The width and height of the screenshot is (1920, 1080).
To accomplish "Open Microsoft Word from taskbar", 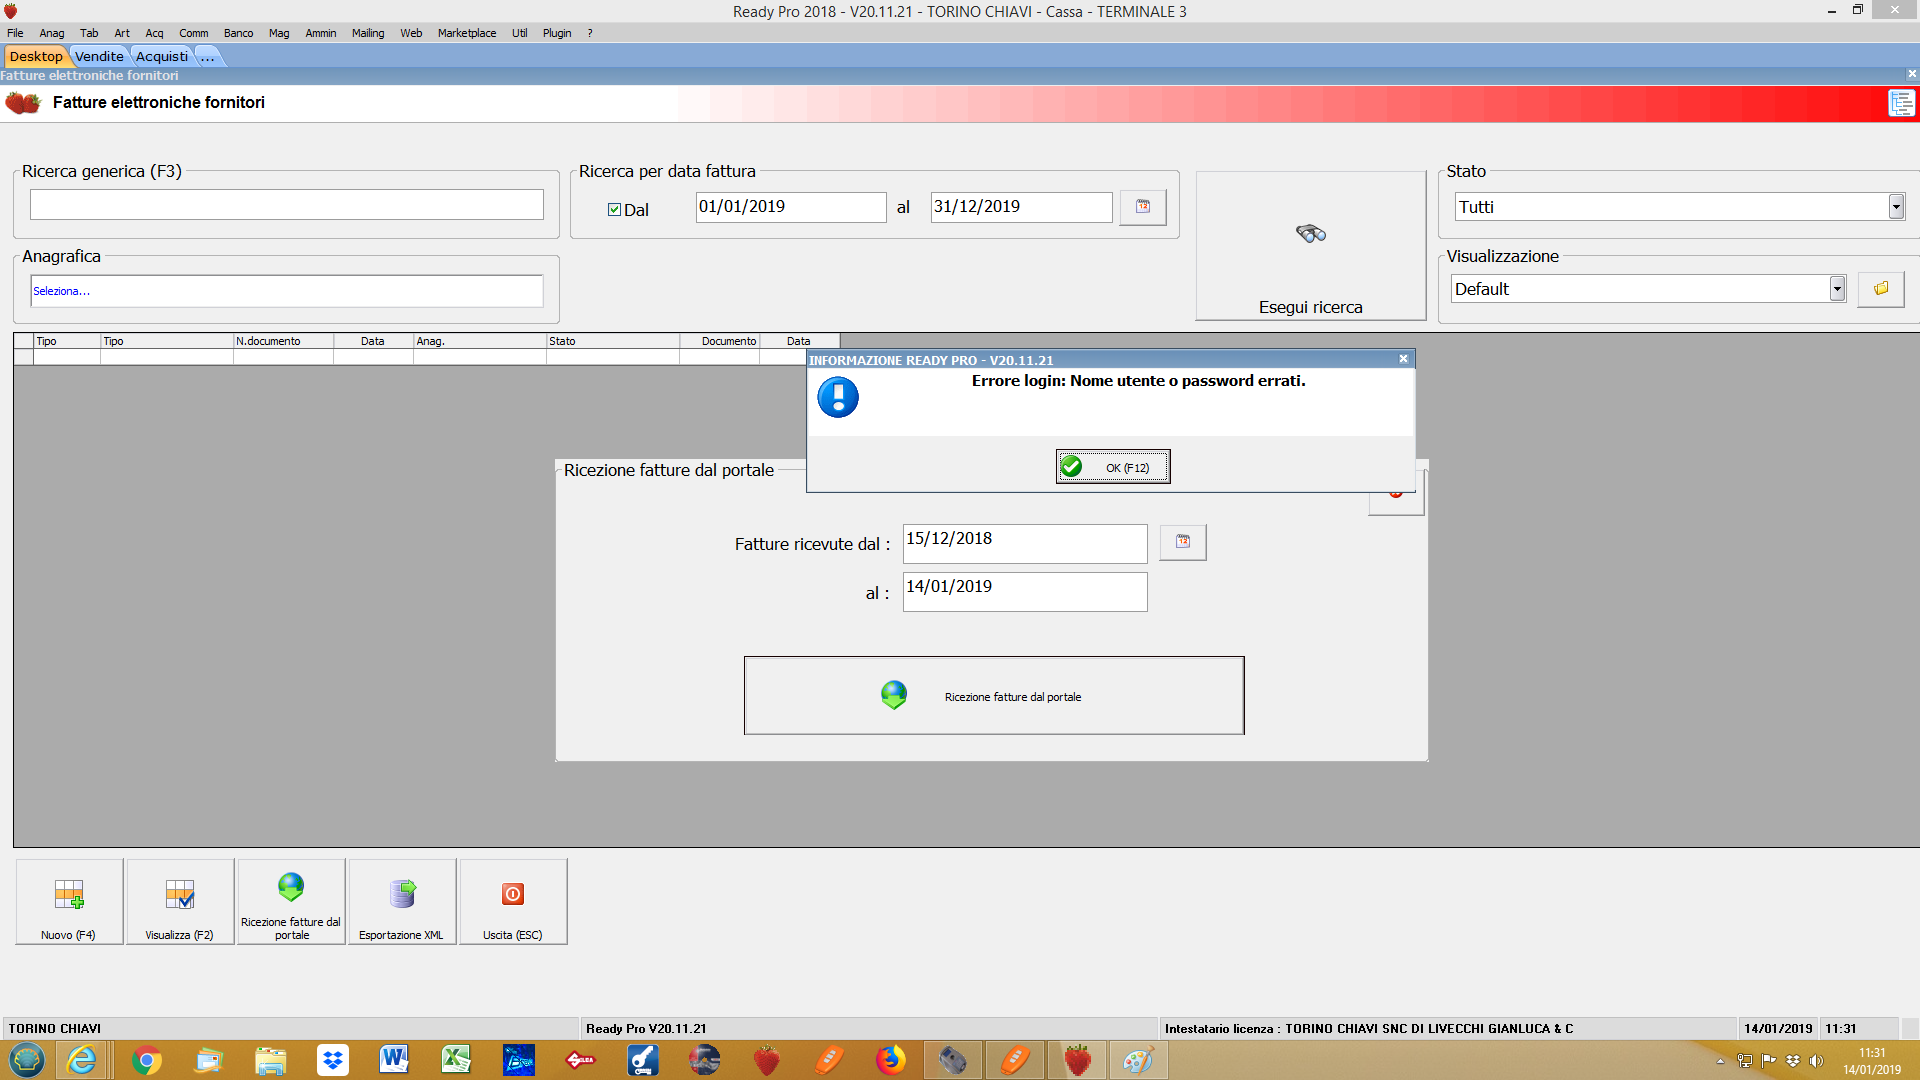I will coord(394,1060).
